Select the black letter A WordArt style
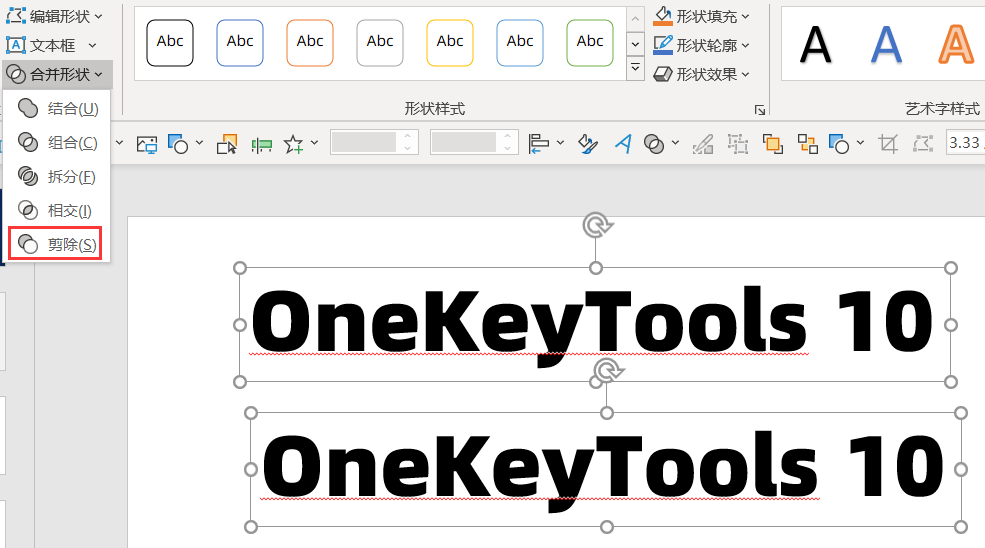The height and width of the screenshot is (548, 985). tap(817, 44)
